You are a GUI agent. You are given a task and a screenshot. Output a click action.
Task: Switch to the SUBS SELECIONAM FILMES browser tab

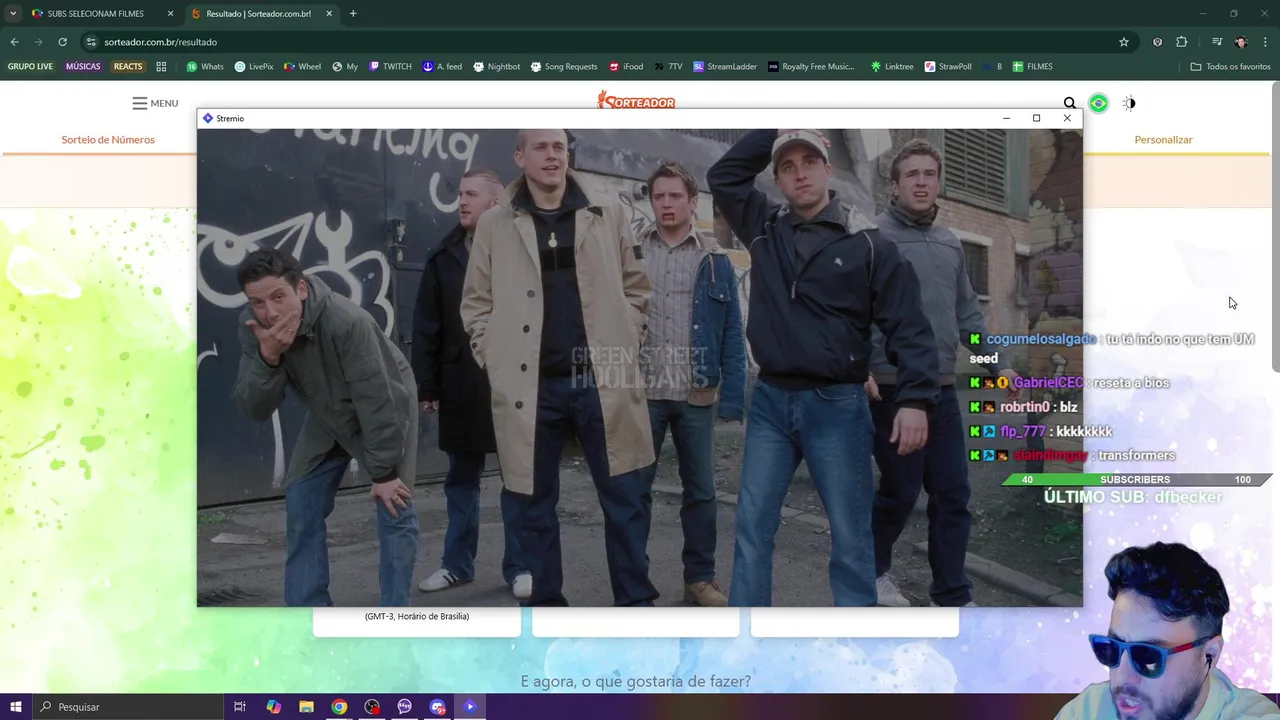click(95, 14)
